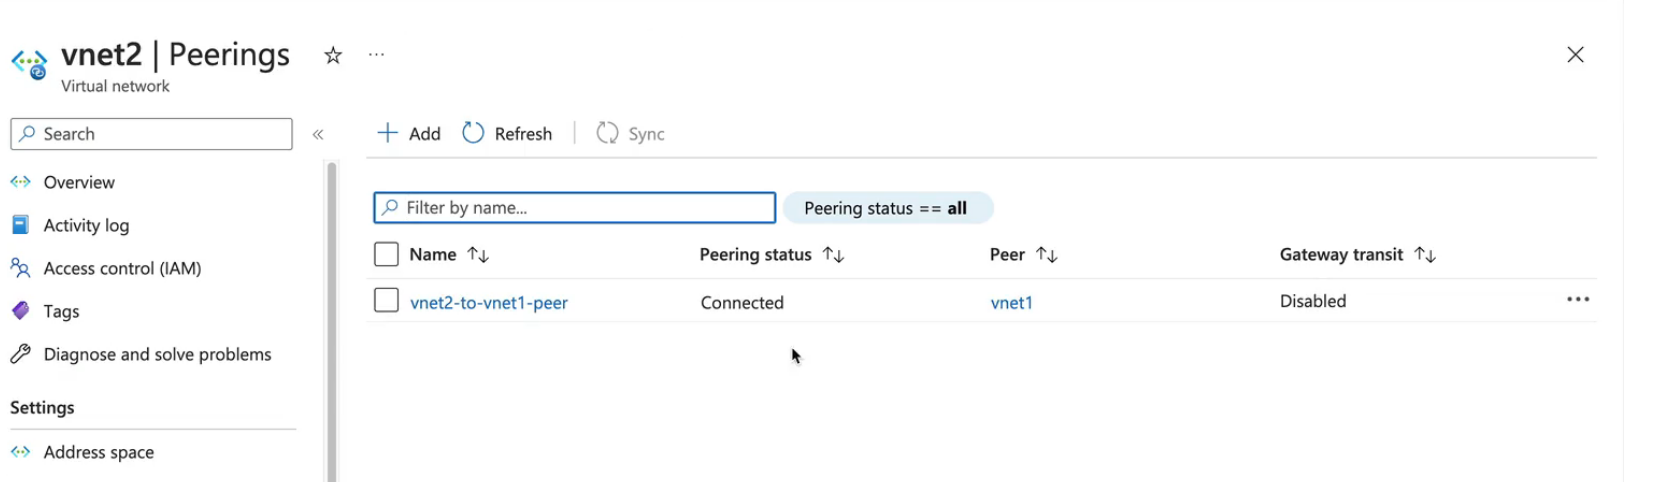
Task: Click the Tags icon in sidebar
Action: pyautogui.click(x=21, y=311)
